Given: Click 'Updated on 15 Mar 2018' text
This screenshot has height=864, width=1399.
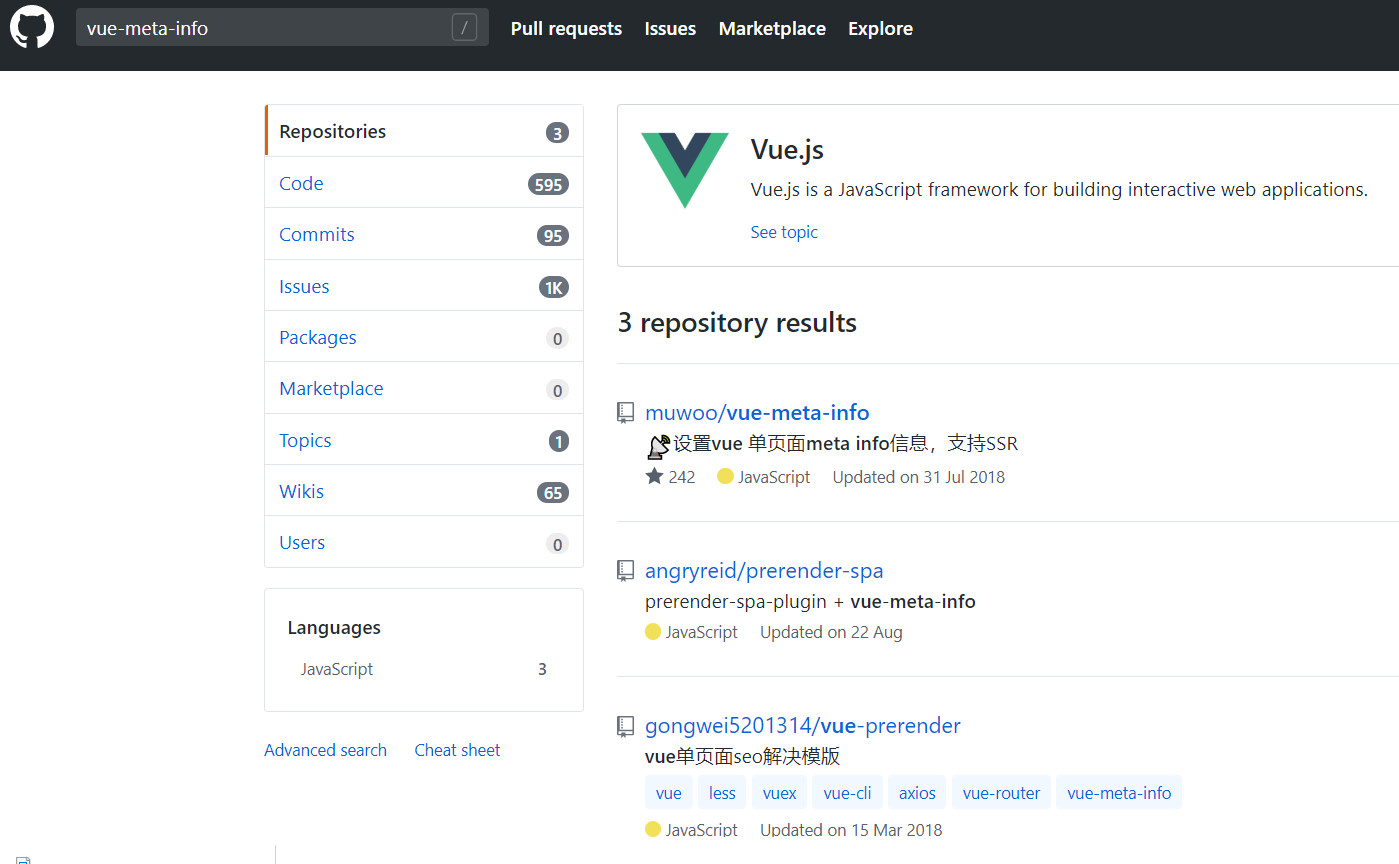Looking at the screenshot, I should coord(851,830).
